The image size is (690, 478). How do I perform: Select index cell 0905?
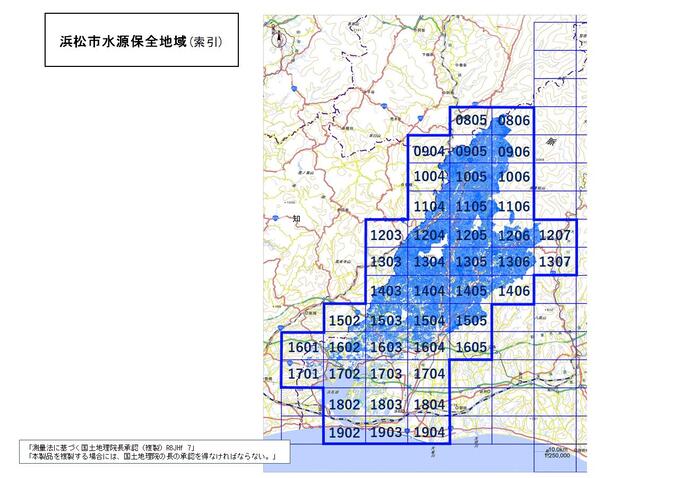pyautogui.click(x=471, y=150)
